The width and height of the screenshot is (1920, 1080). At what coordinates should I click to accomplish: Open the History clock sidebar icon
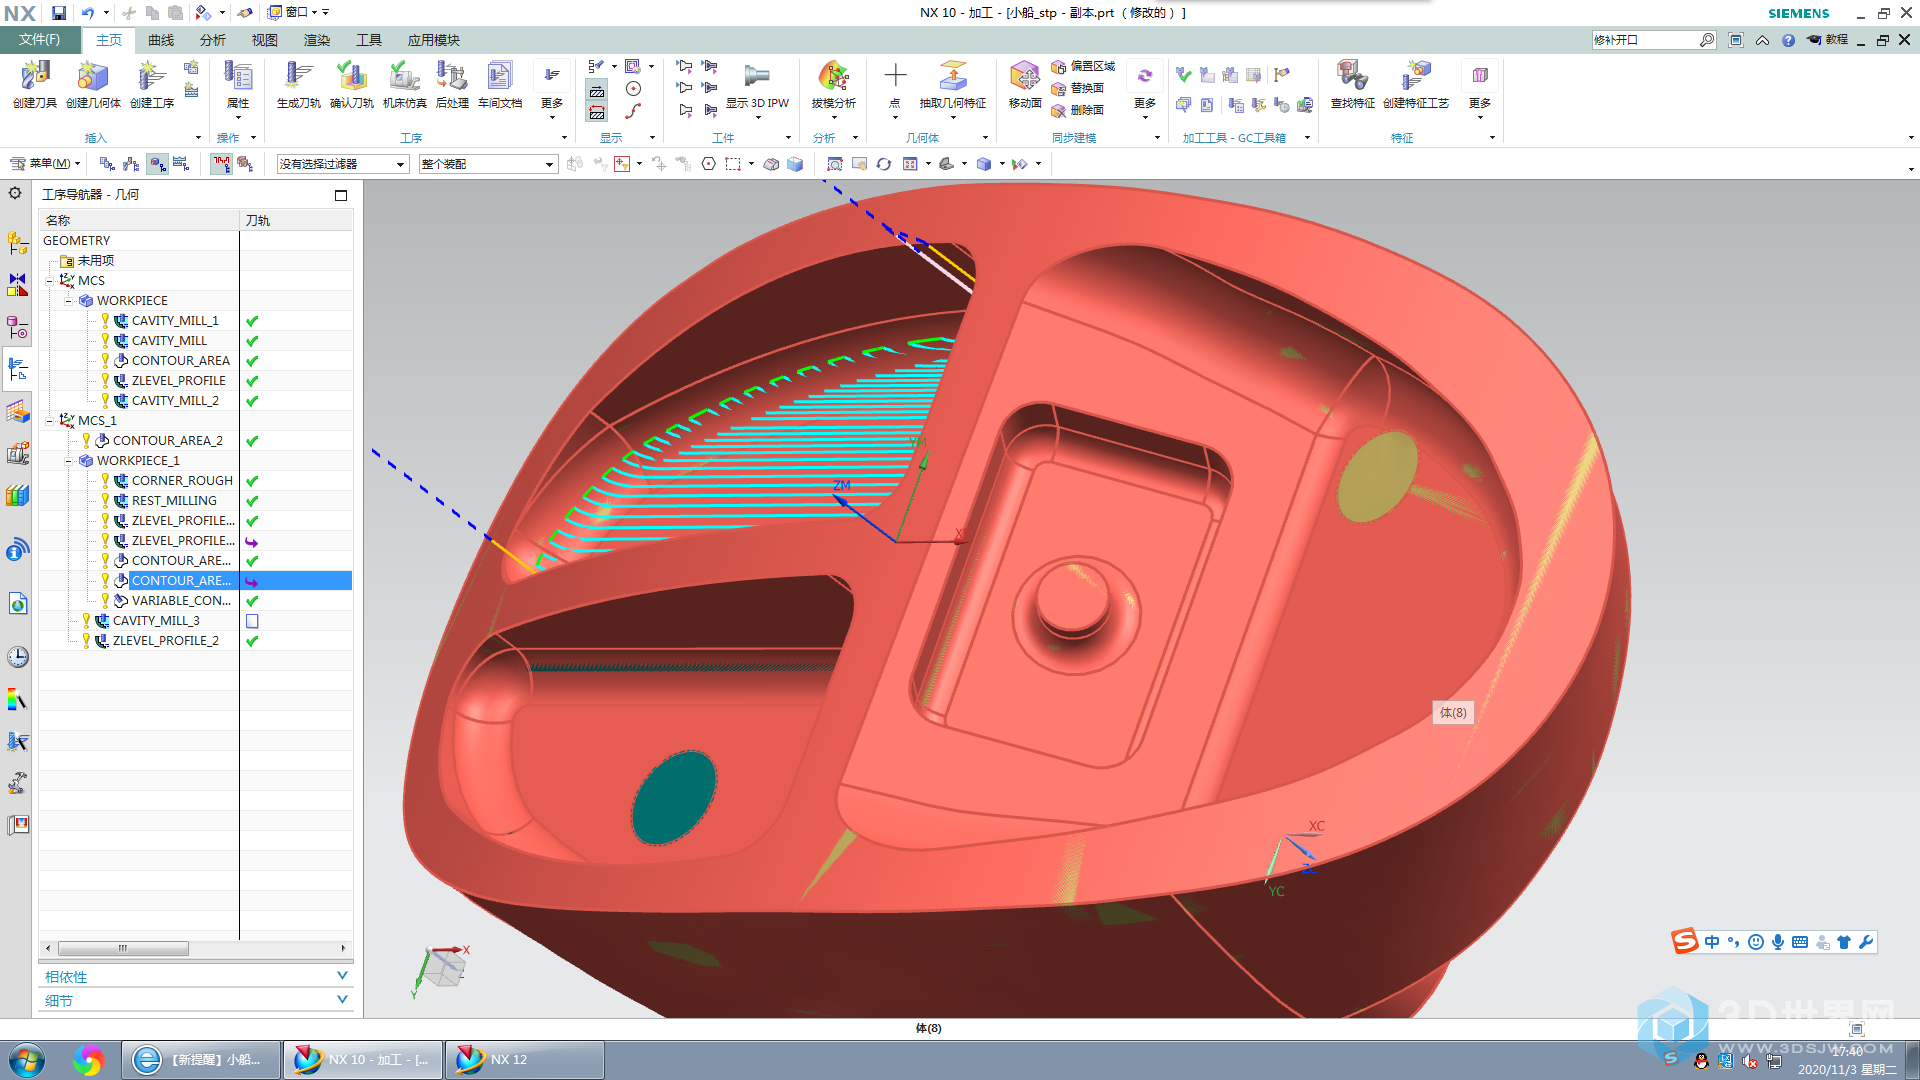tap(17, 657)
